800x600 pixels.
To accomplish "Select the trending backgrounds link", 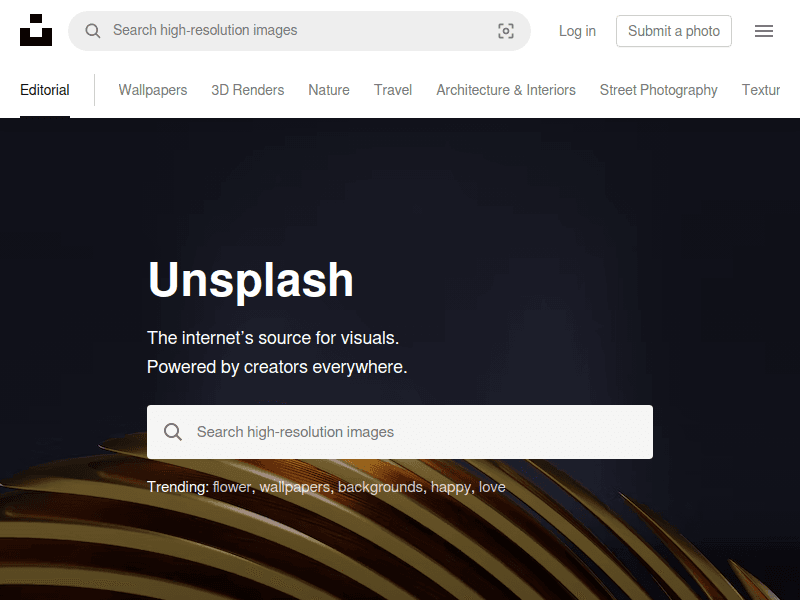I will (380, 487).
